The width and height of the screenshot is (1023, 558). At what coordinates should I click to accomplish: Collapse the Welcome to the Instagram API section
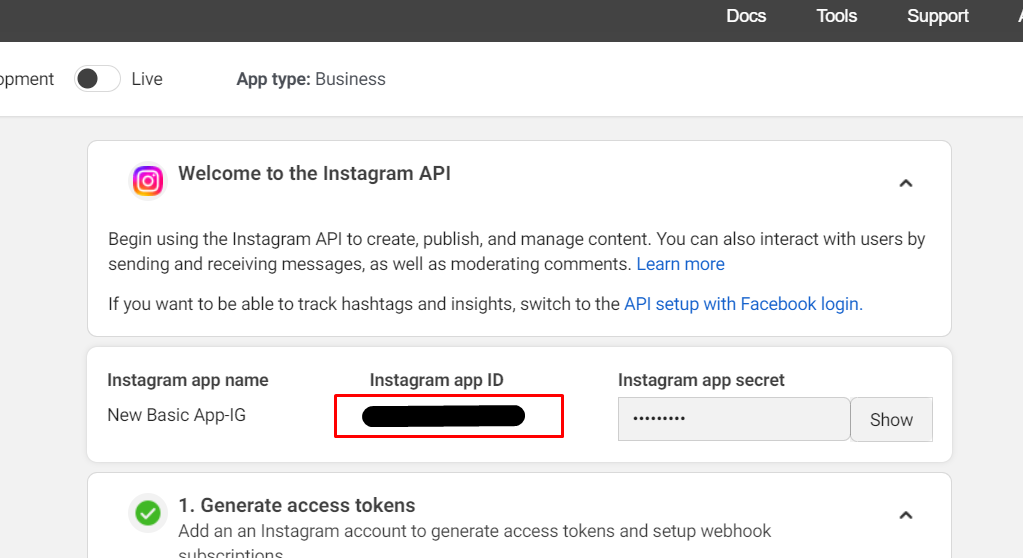[906, 183]
